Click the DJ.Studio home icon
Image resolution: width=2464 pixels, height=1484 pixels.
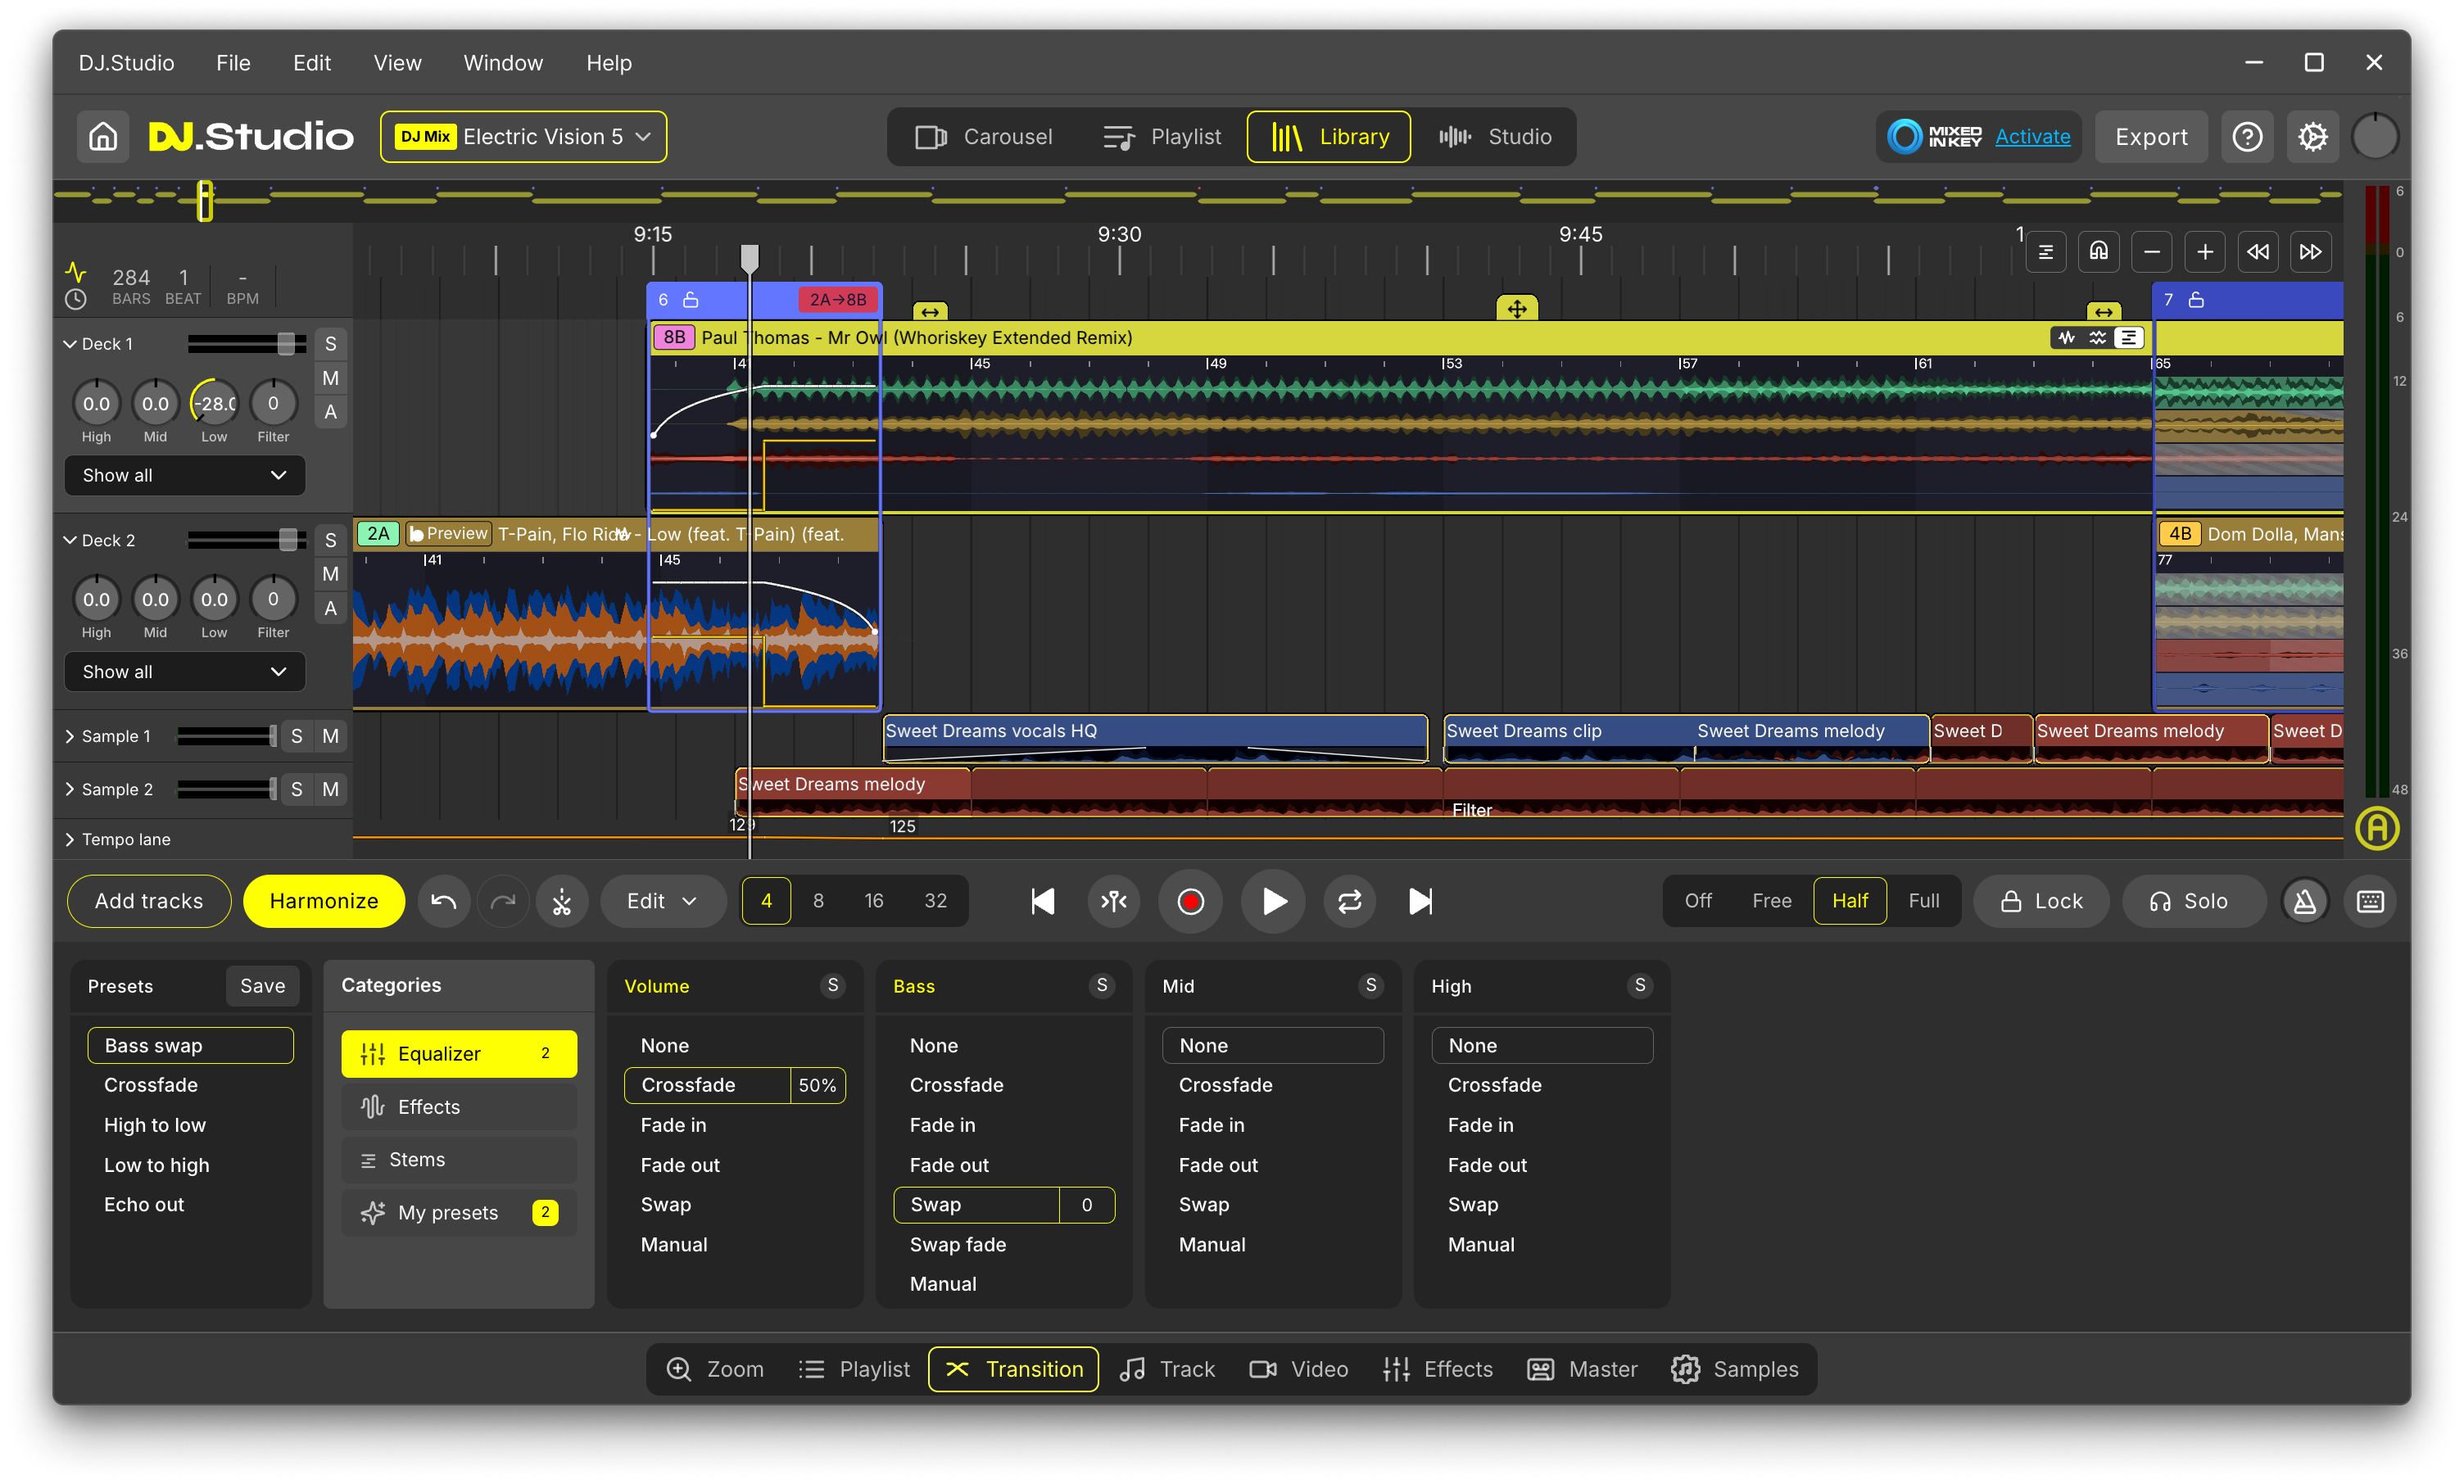102,136
